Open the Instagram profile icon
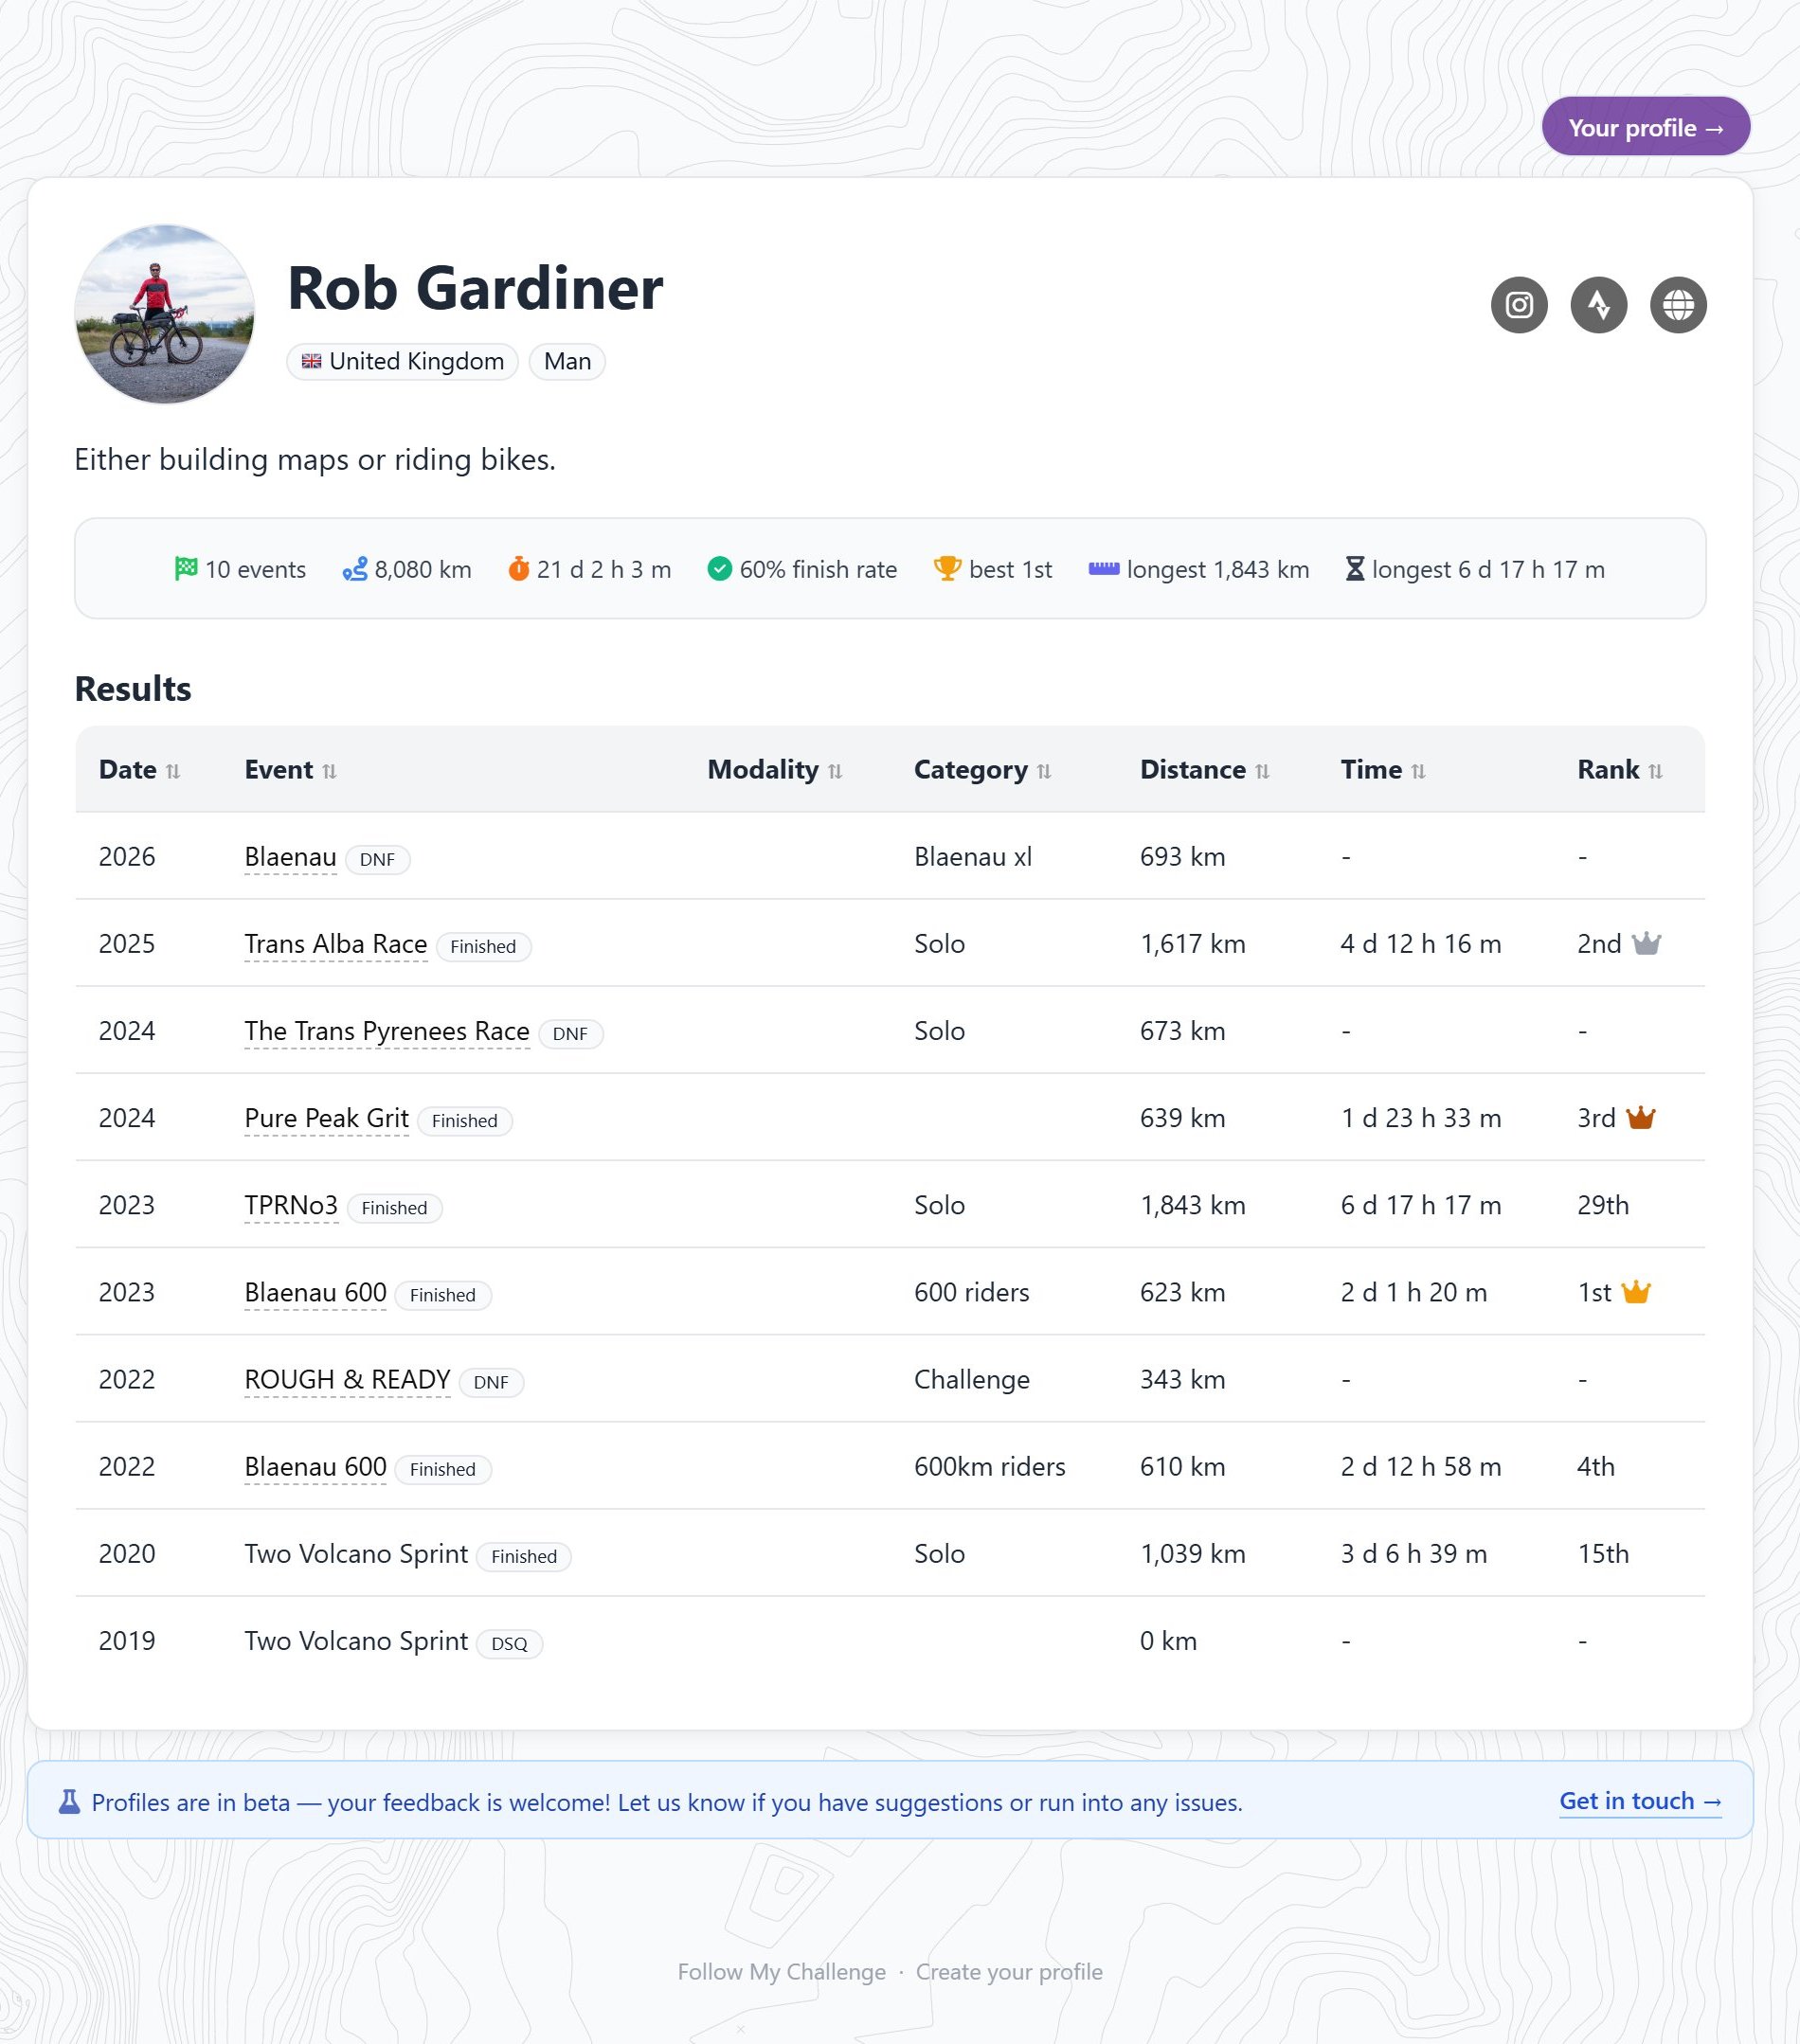Image resolution: width=1800 pixels, height=2044 pixels. point(1519,305)
